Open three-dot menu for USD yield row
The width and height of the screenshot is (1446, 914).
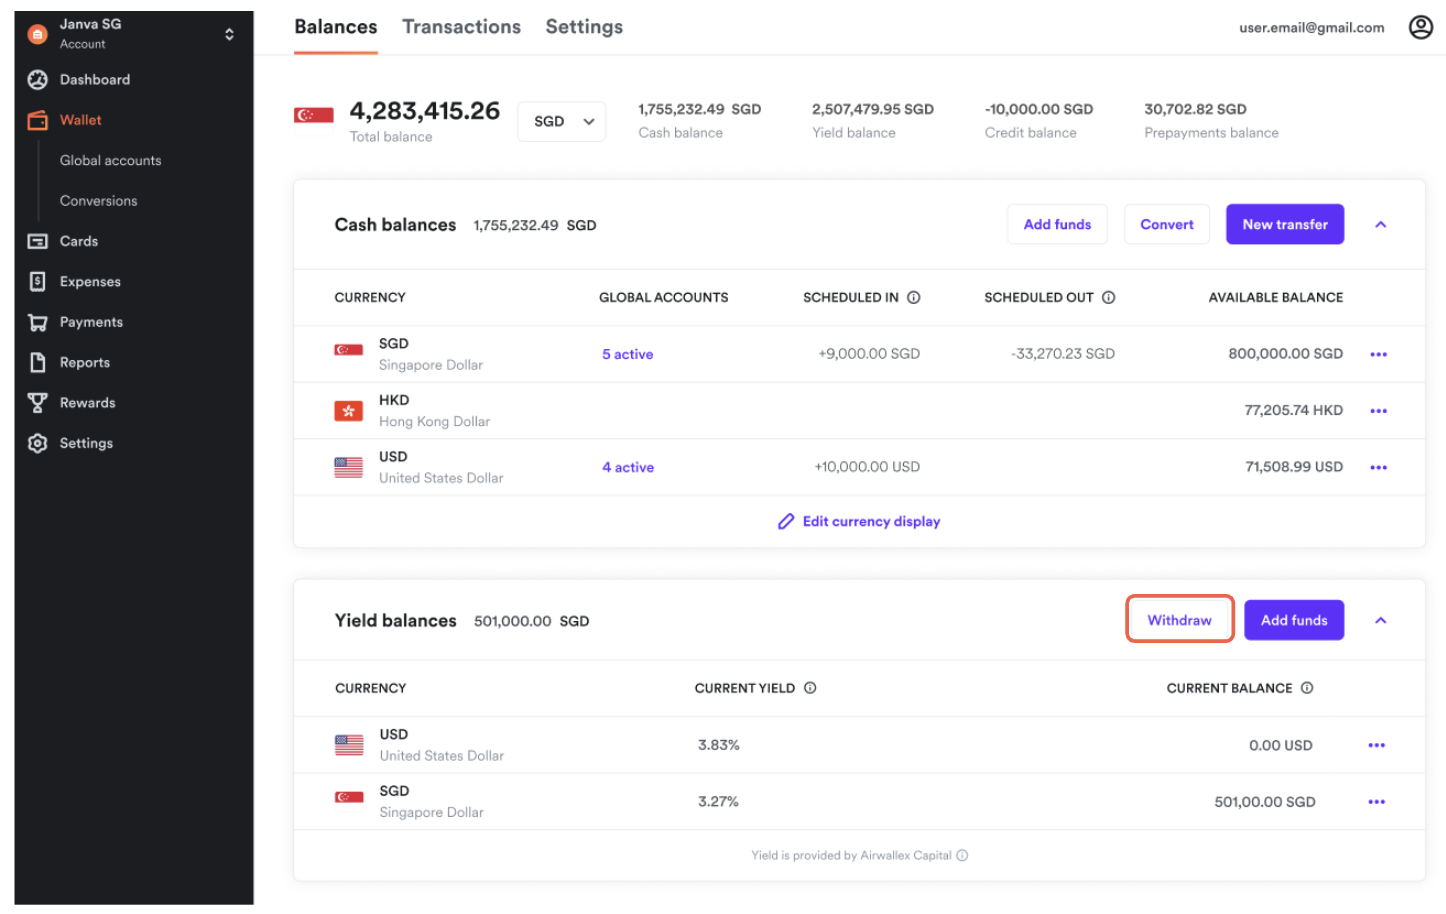point(1376,745)
